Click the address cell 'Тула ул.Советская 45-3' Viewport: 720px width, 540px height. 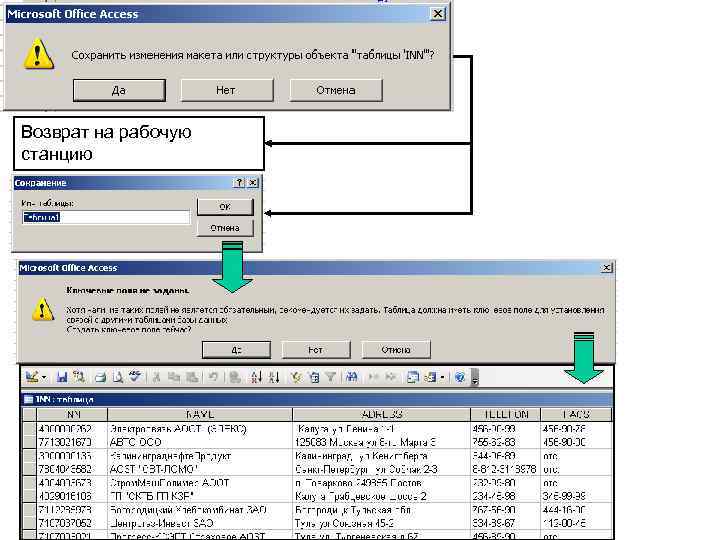click(382, 523)
